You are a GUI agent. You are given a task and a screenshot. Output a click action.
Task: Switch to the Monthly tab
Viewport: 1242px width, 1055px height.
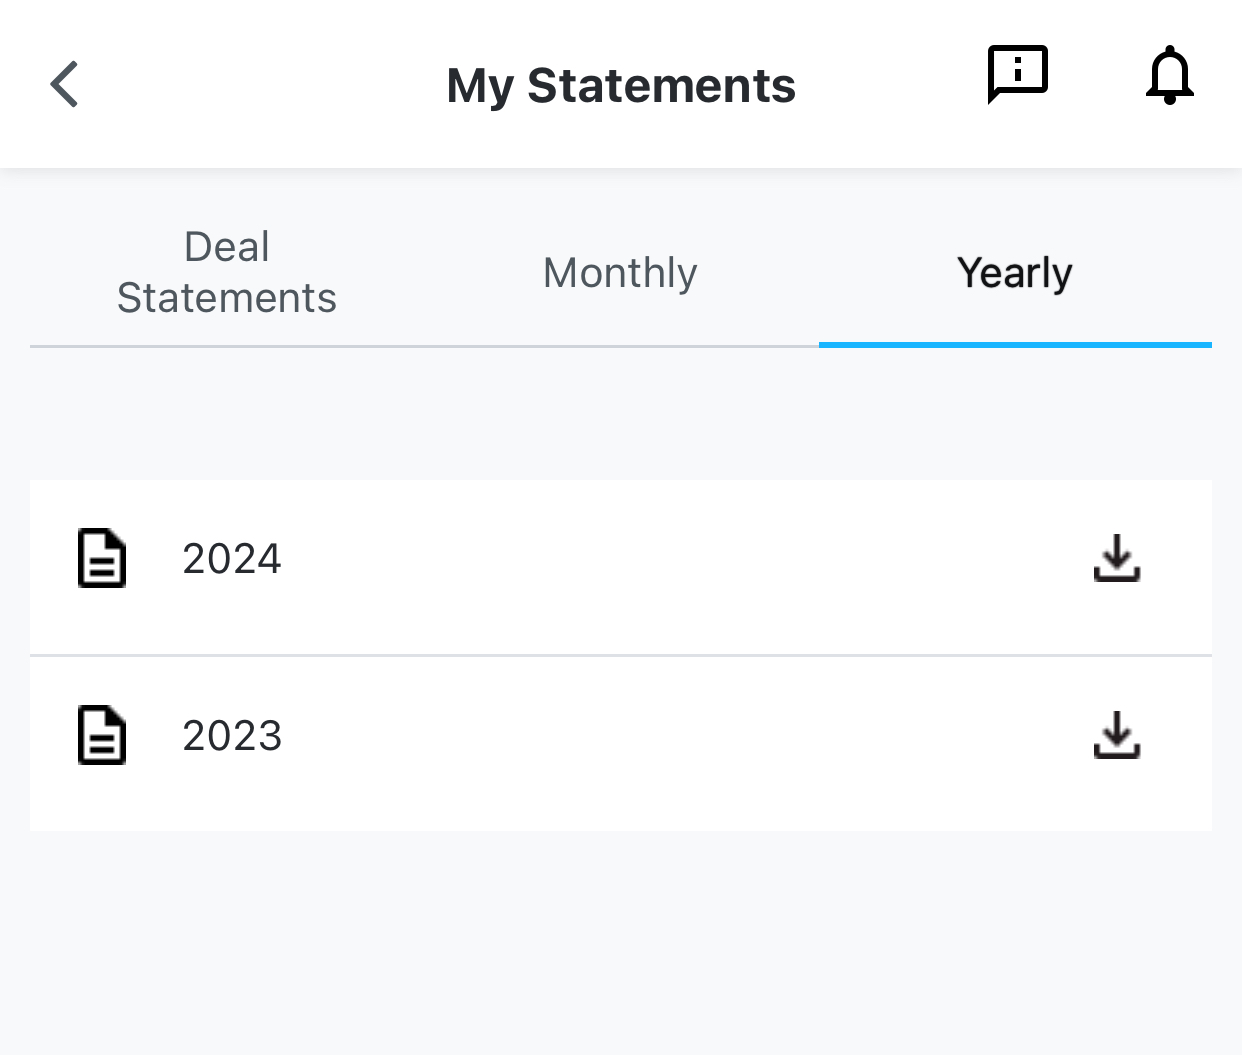pyautogui.click(x=620, y=273)
